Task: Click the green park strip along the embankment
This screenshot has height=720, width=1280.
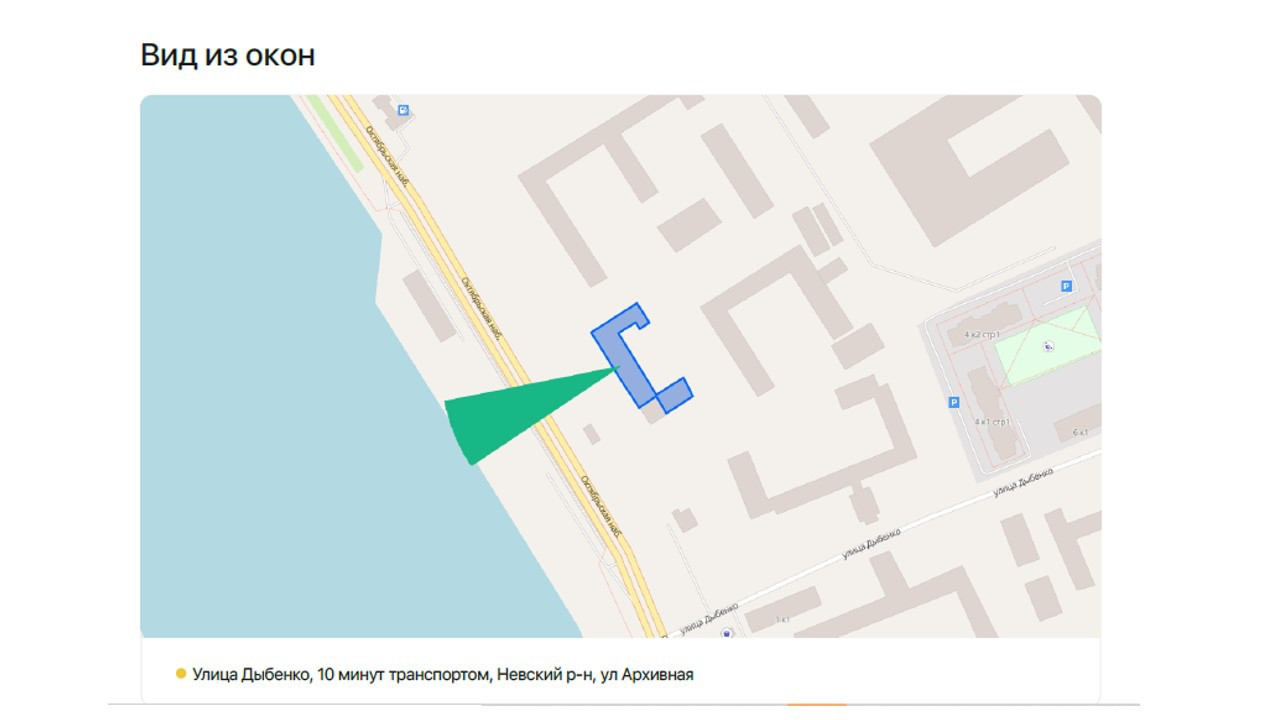Action: (335, 132)
